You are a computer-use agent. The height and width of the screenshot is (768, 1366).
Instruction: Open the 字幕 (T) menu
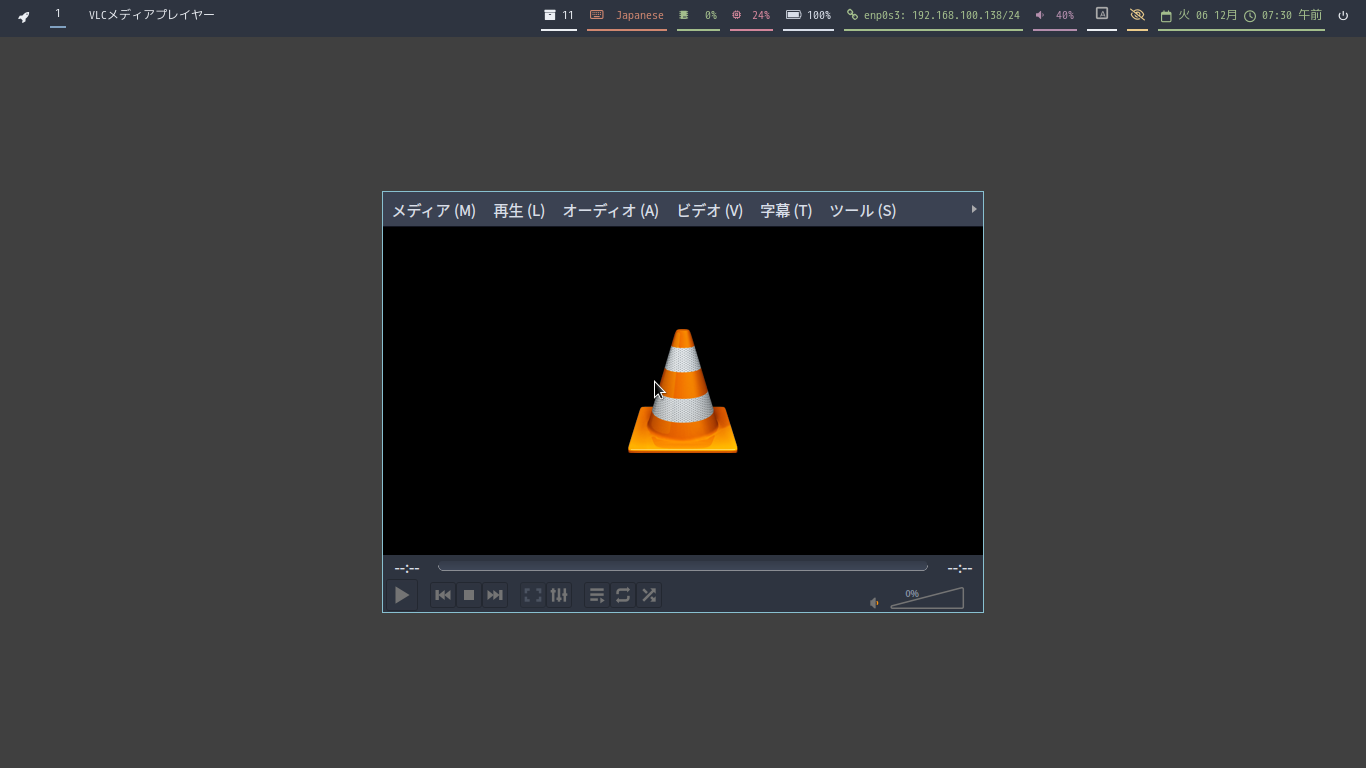[786, 210]
